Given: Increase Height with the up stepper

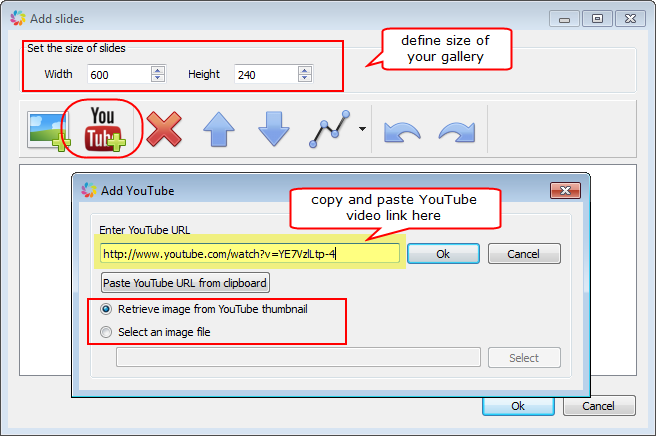Looking at the screenshot, I should (305, 70).
